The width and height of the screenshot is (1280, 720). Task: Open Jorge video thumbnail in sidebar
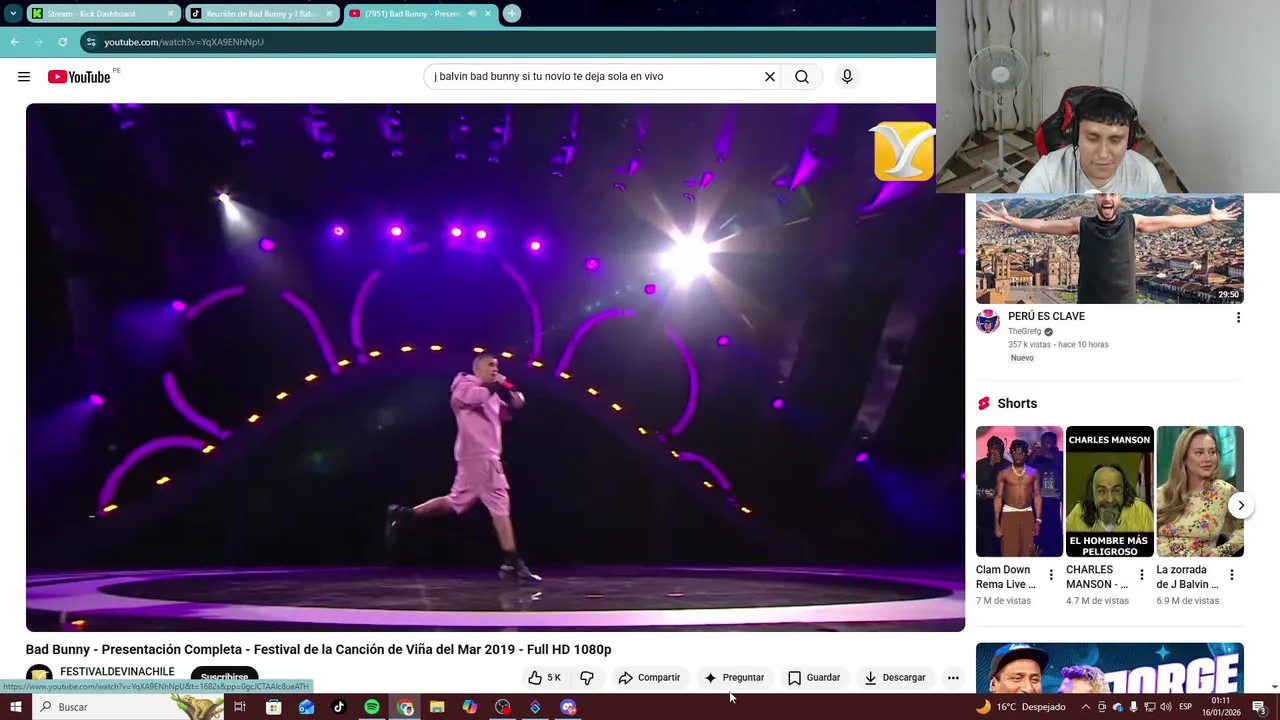pyautogui.click(x=1110, y=668)
